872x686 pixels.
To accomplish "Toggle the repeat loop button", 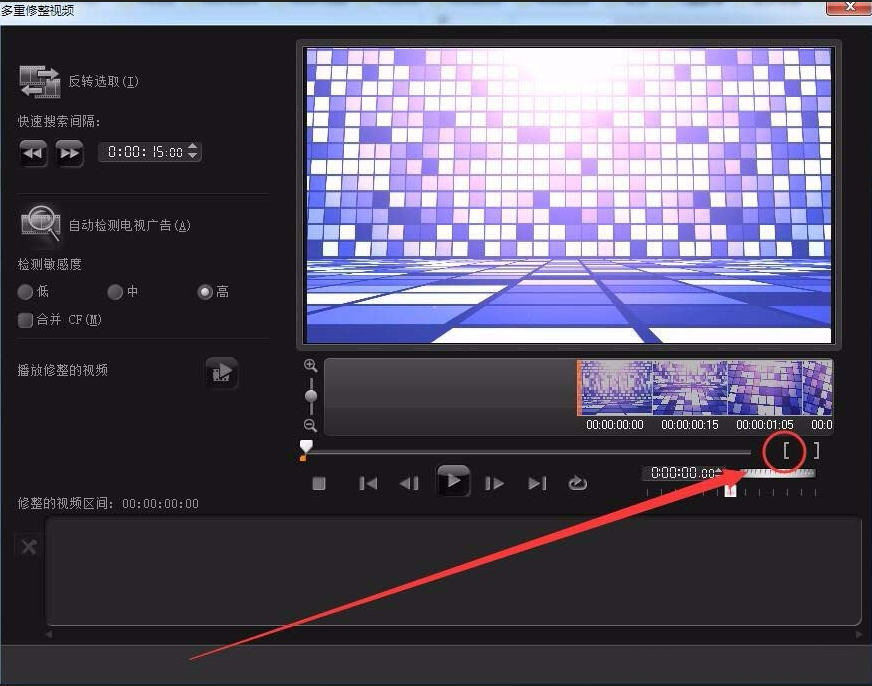I will pos(577,483).
